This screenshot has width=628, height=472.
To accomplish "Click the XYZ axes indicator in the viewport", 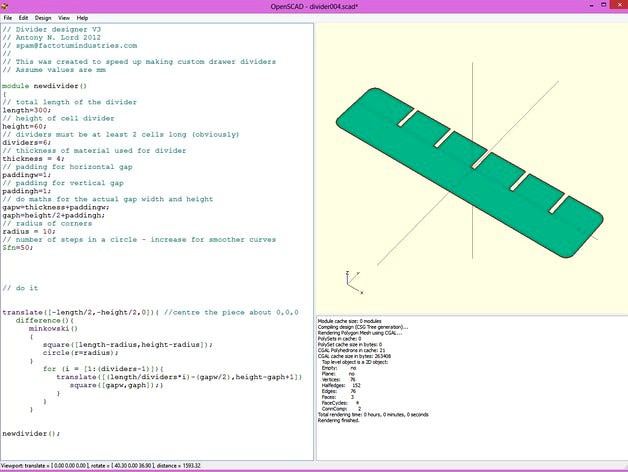I will point(350,282).
